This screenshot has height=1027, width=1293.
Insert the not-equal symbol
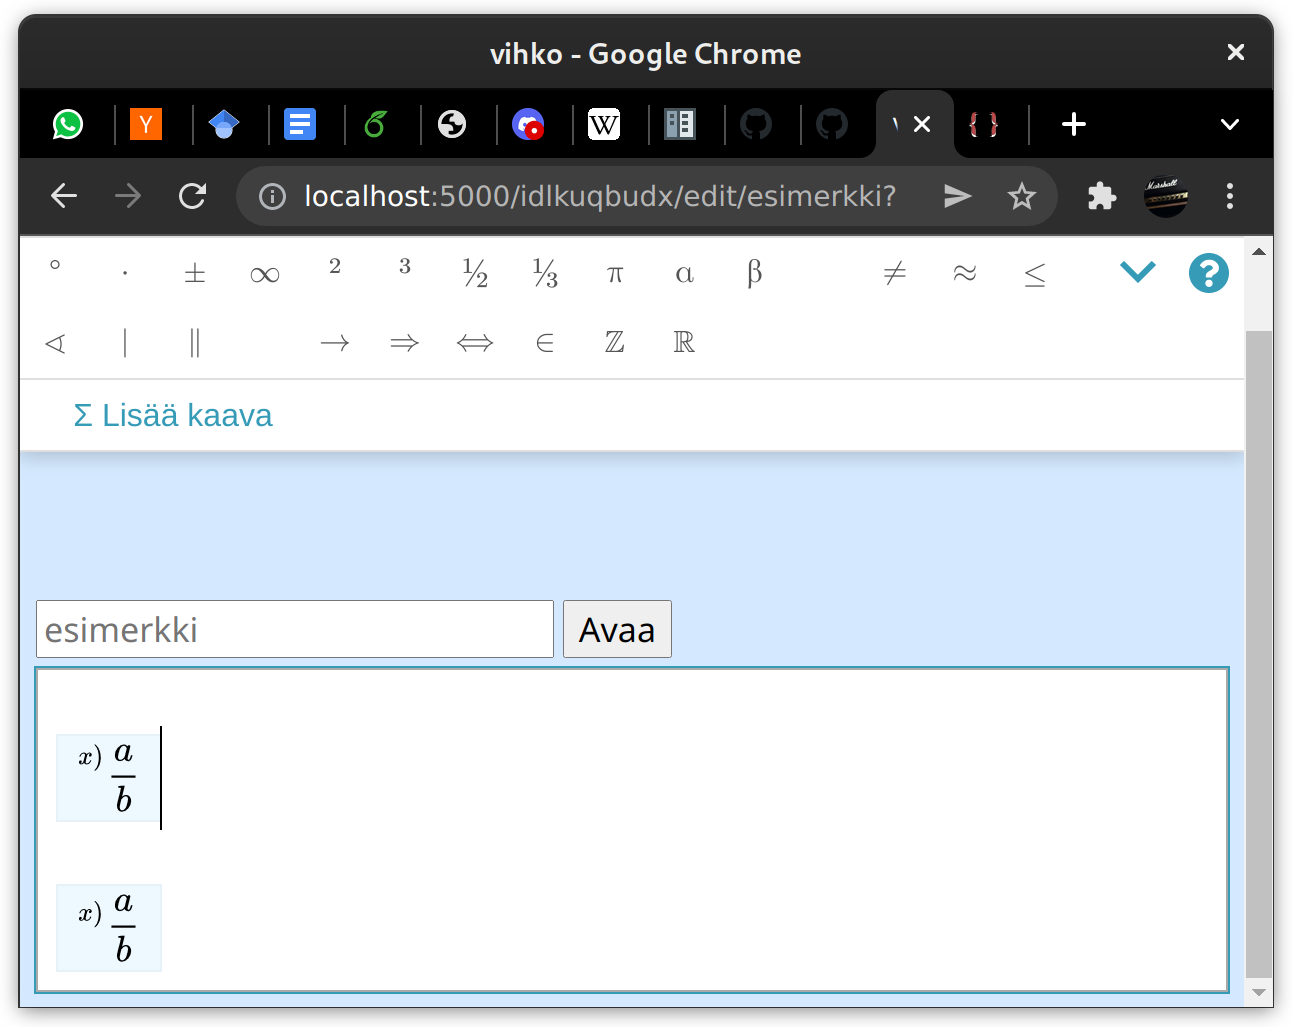[894, 272]
